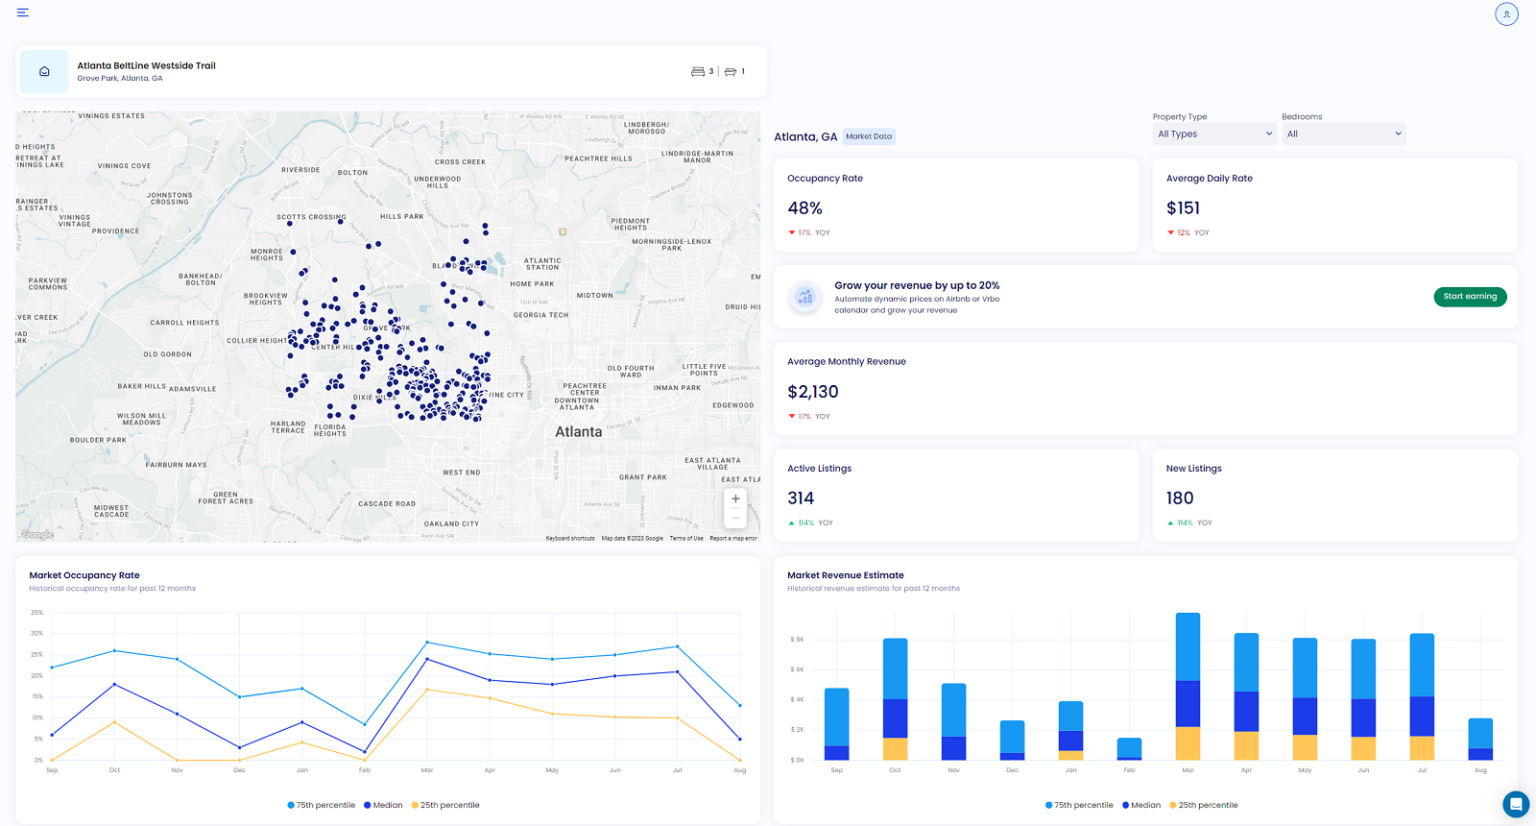1536x826 pixels.
Task: Toggle 75th percentile in occupancy chart legend
Action: tap(321, 805)
